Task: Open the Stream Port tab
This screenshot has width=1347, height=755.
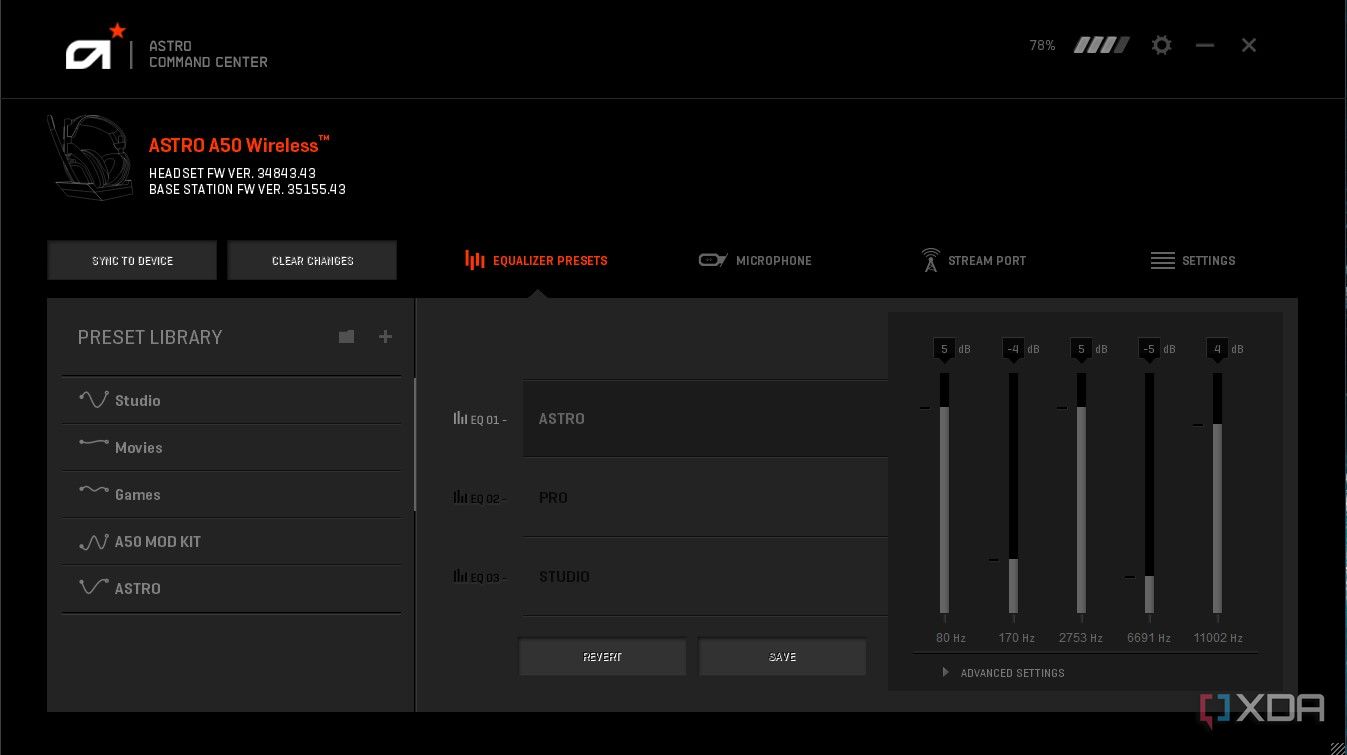Action: click(973, 261)
